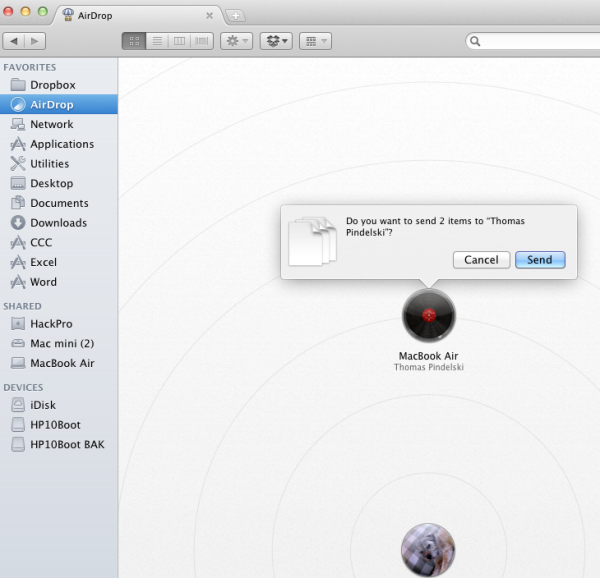600x578 pixels.
Task: Select HackPro under Shared
Action: (59, 324)
